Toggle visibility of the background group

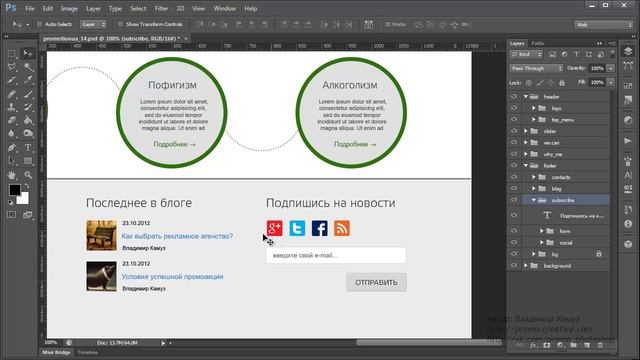pos(514,266)
